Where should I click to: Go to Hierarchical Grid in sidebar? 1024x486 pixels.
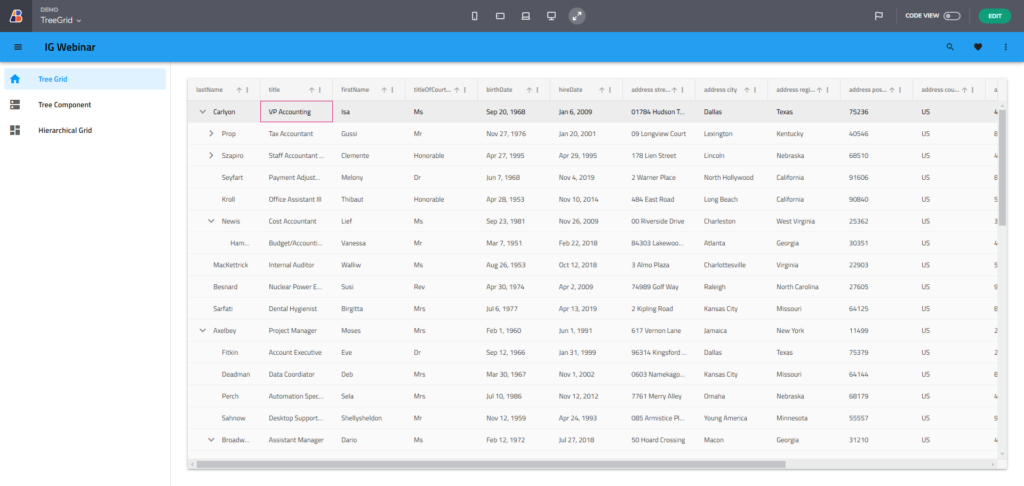(x=65, y=130)
